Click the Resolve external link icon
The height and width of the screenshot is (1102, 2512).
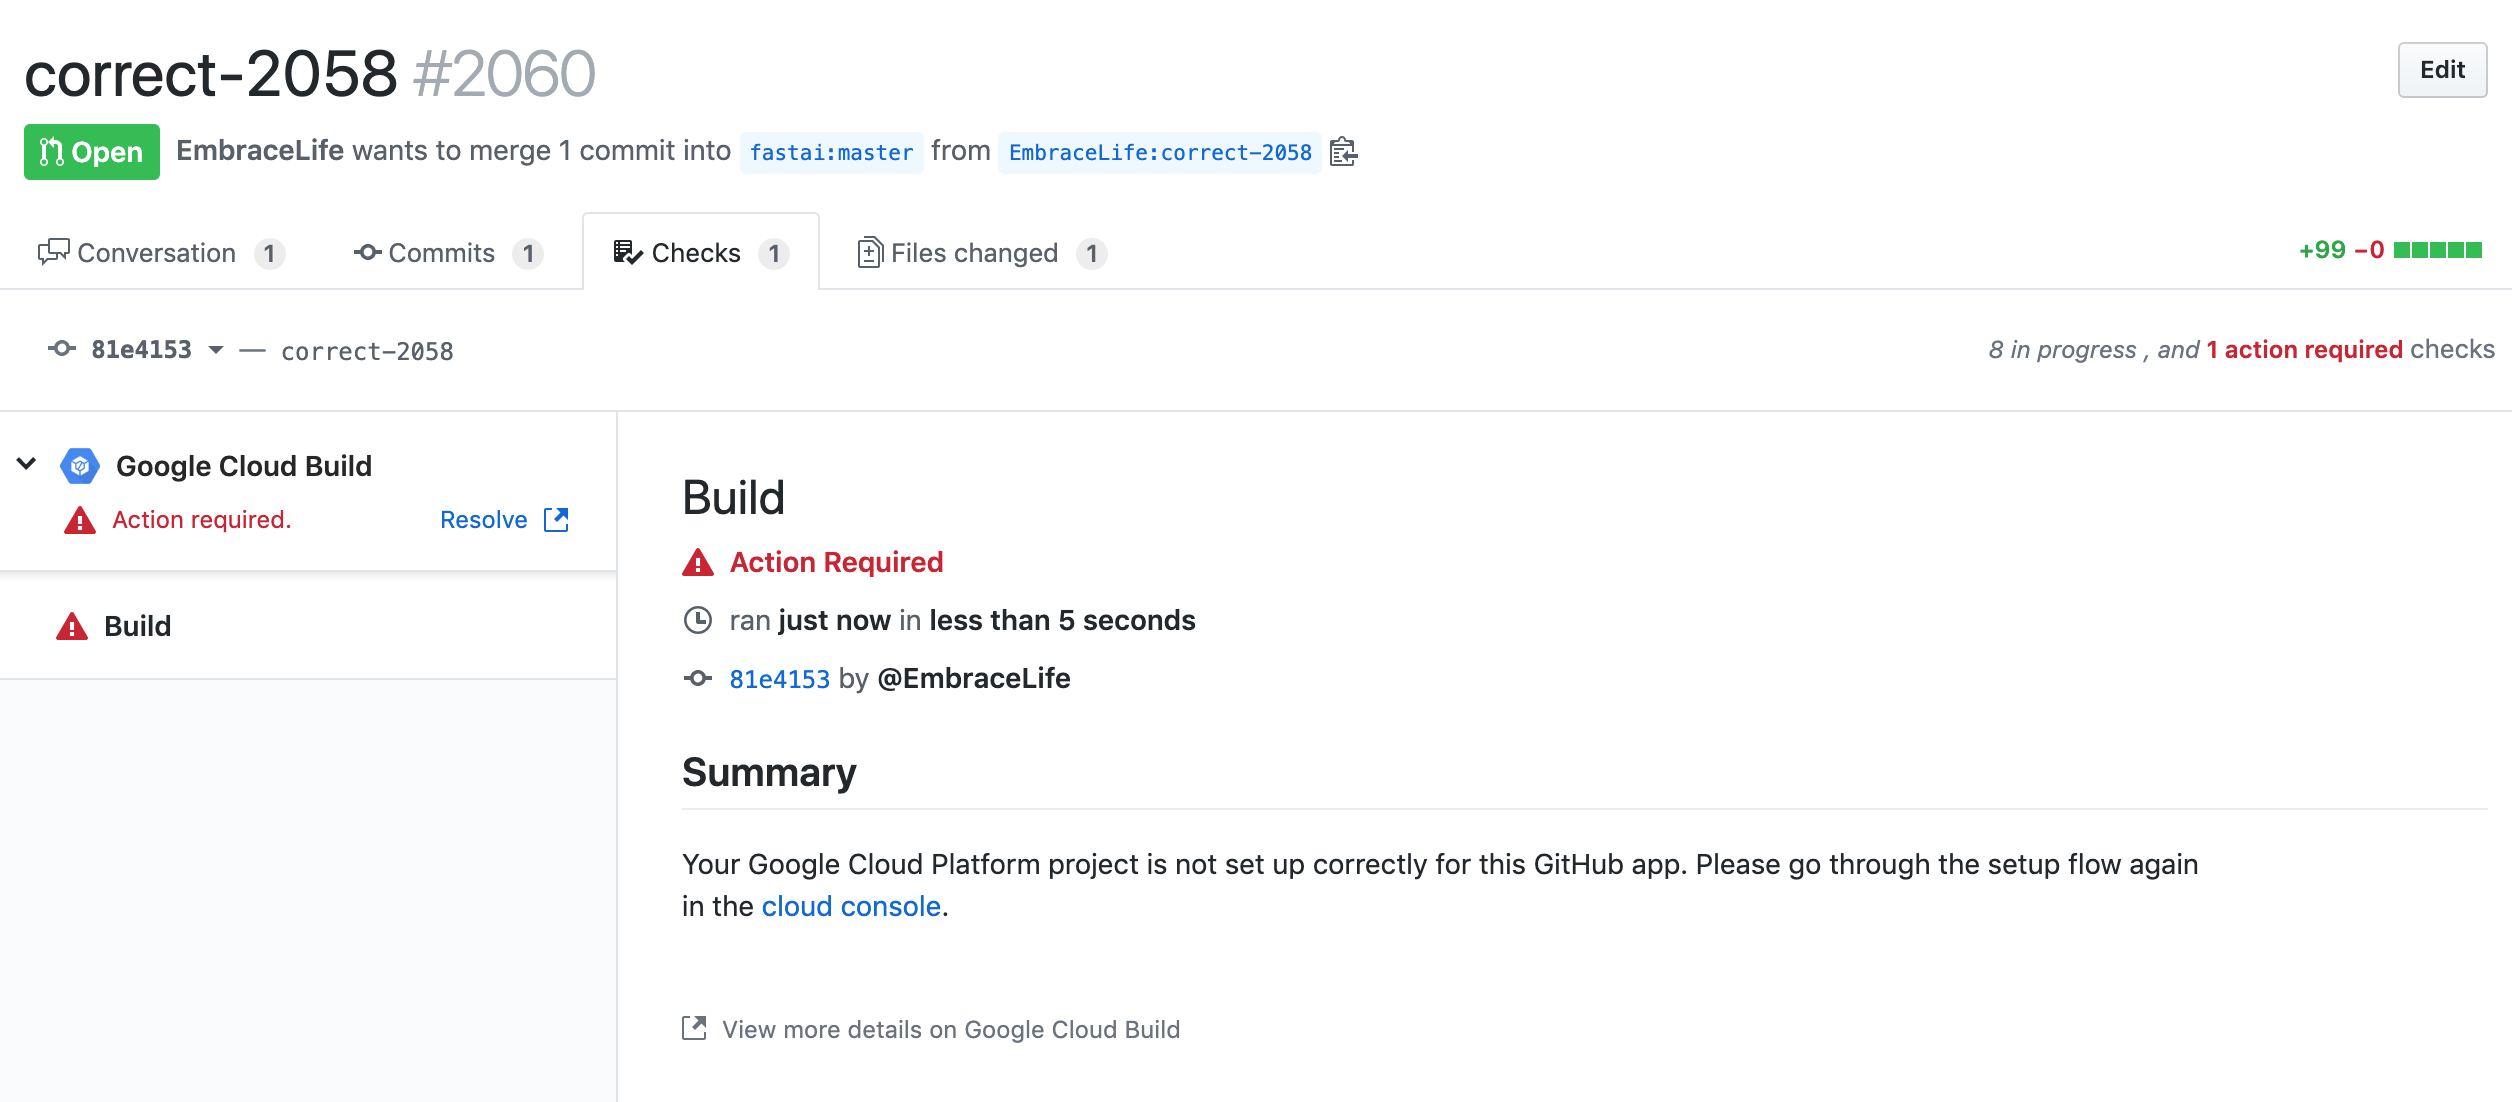556,520
